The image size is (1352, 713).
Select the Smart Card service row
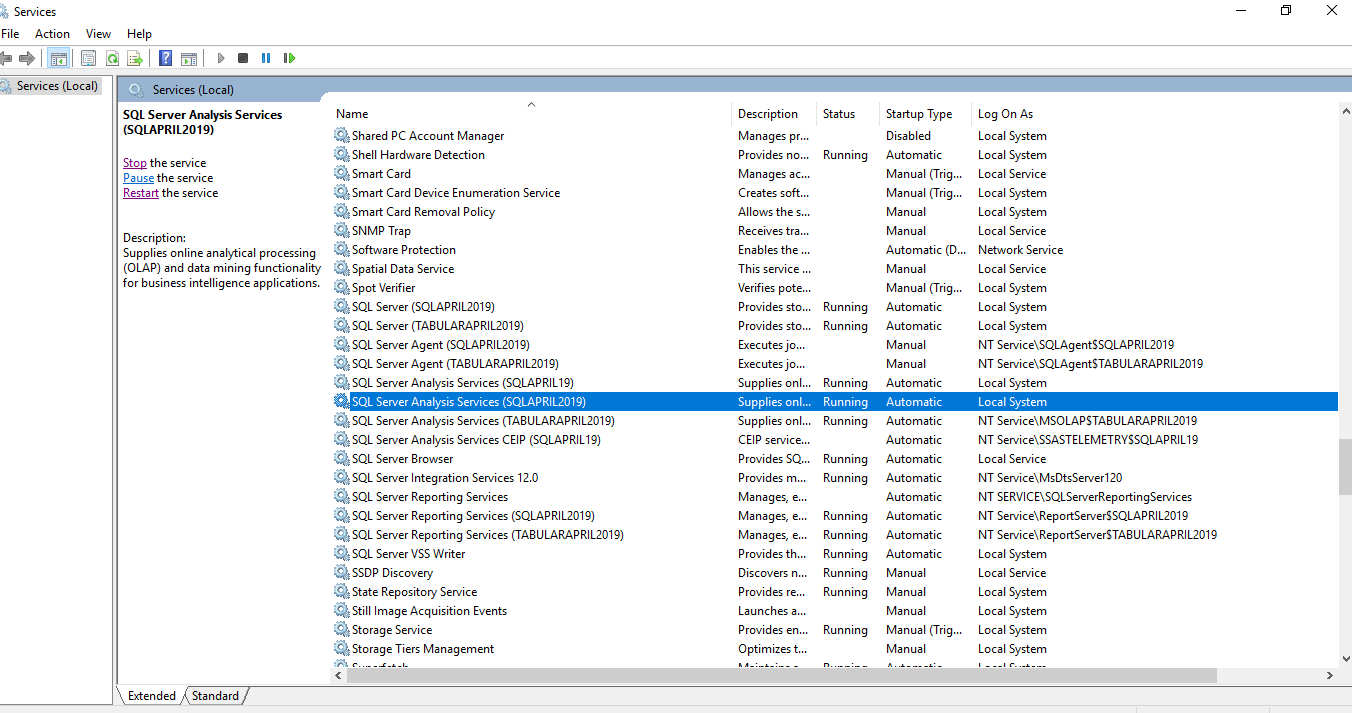pos(835,174)
